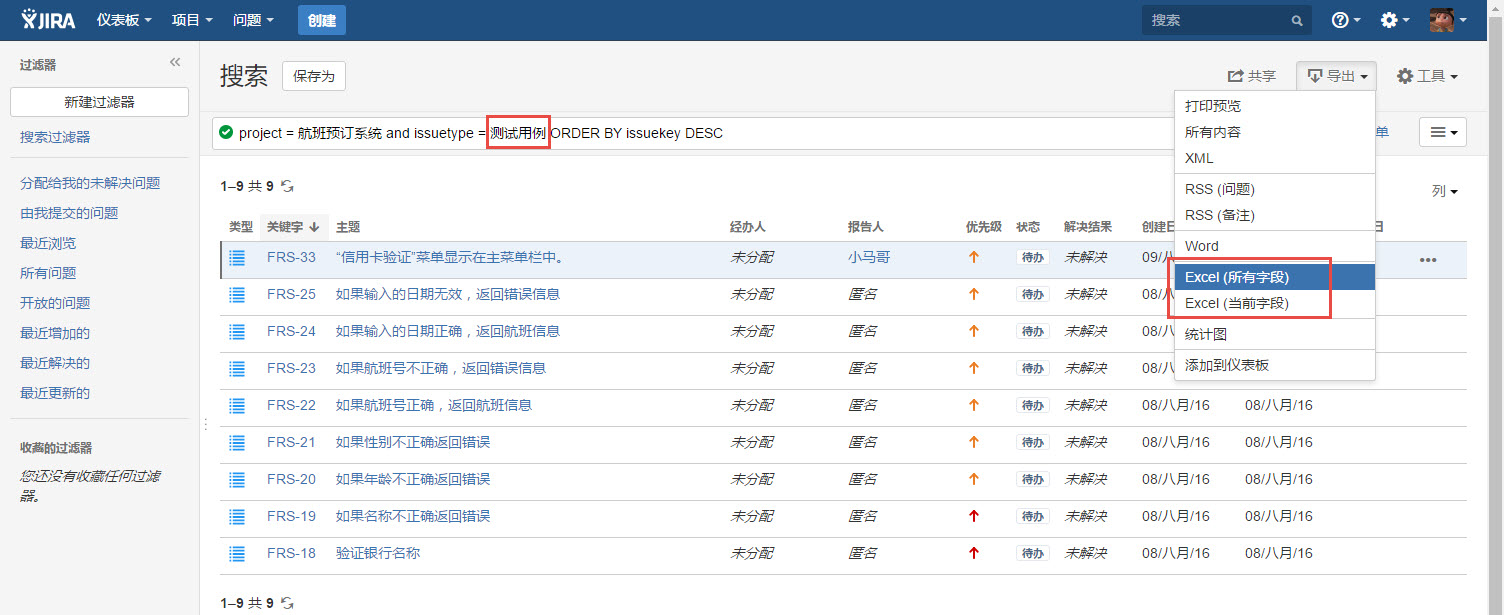Viewport: 1504px width, 615px height.
Task: Click the 共享 button
Action: pyautogui.click(x=1252, y=76)
